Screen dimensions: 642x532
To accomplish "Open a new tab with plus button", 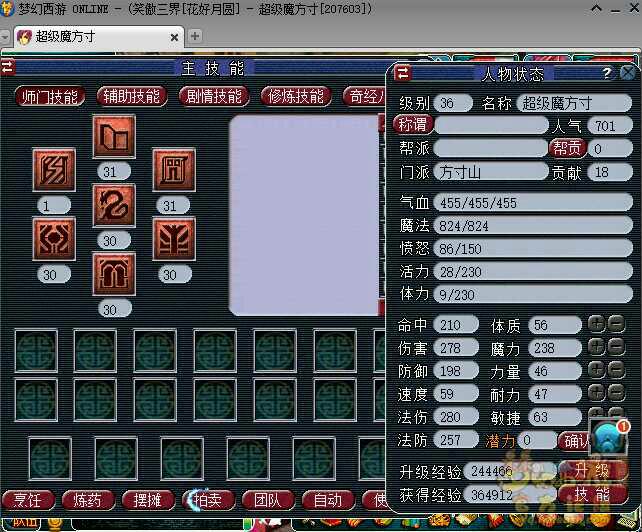I will click(195, 36).
